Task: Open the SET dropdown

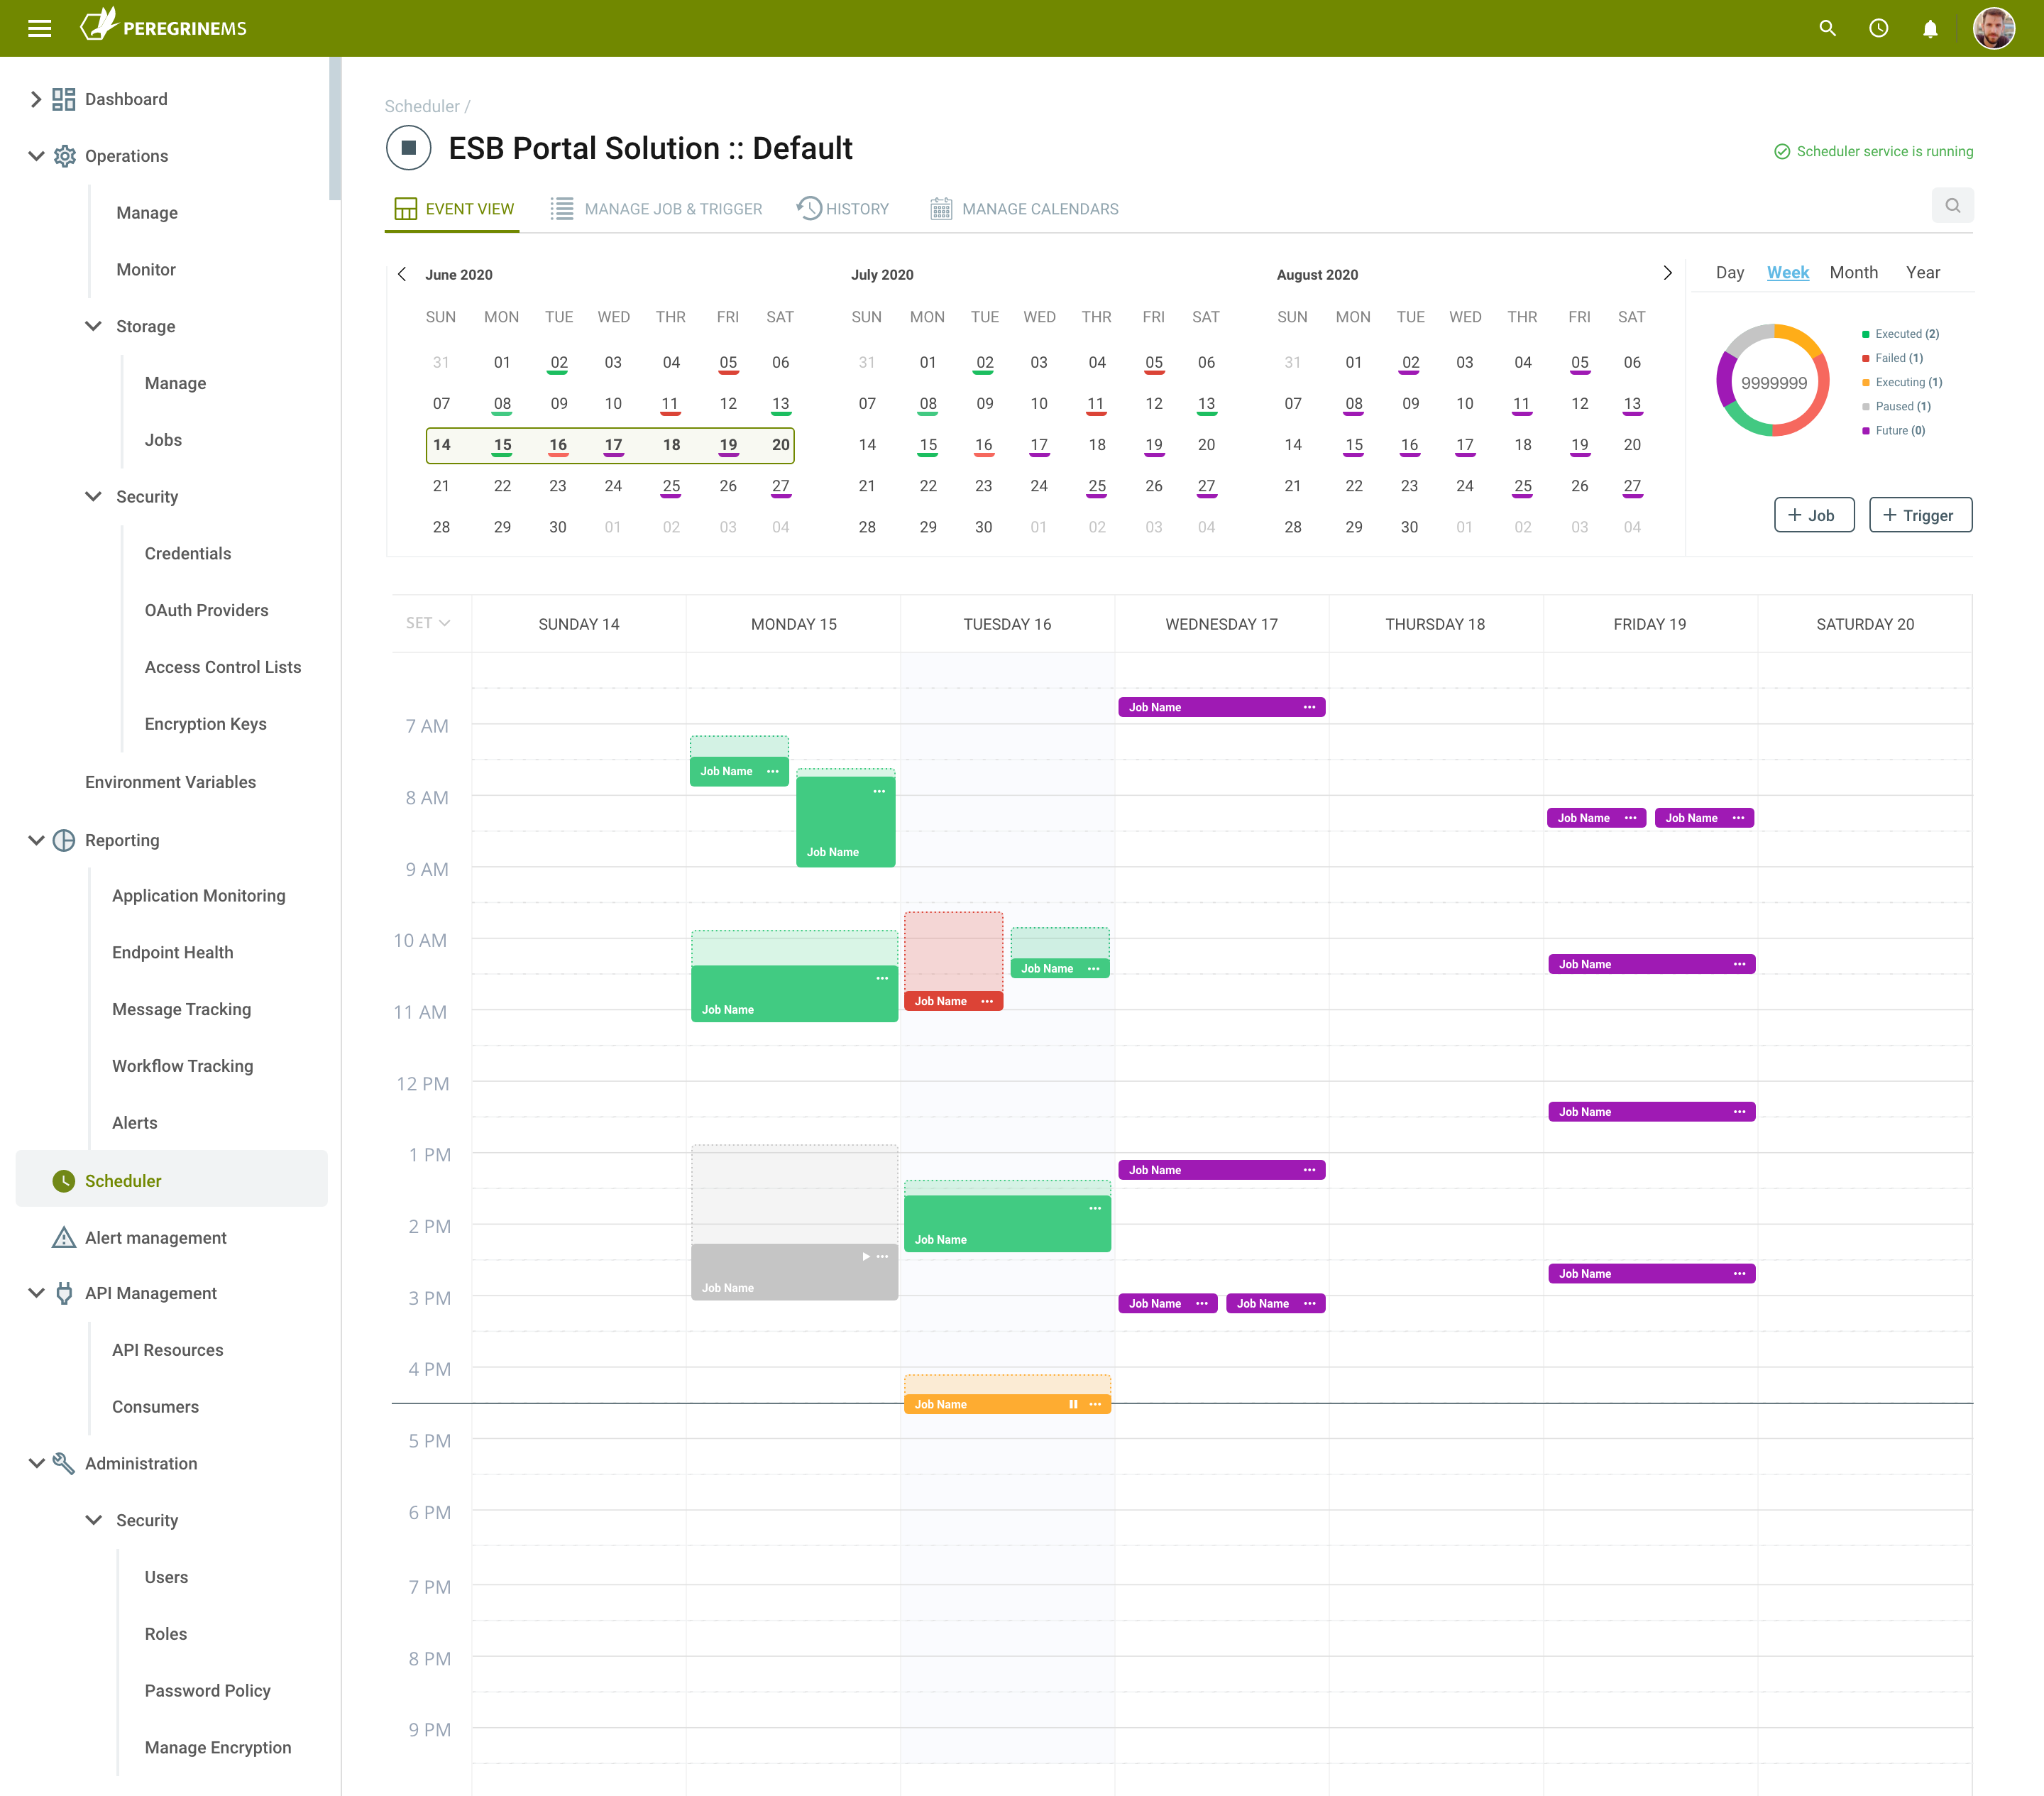Action: pos(428,622)
